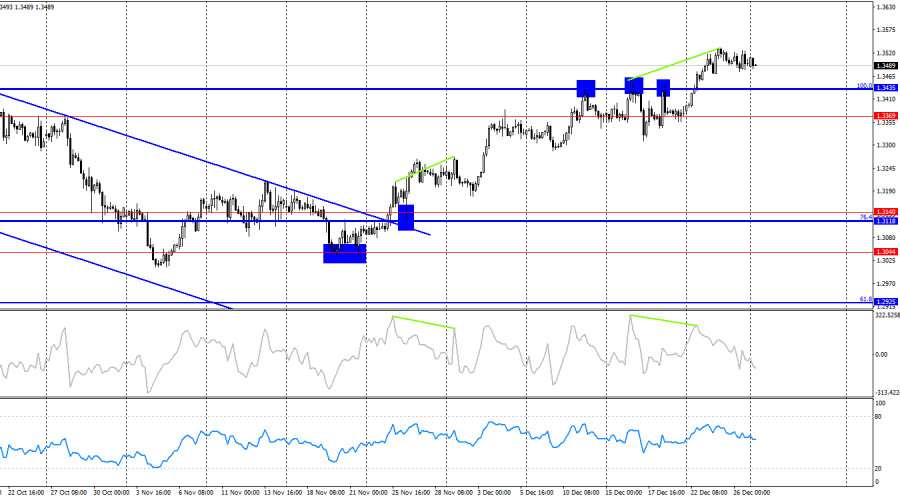Click the 3 Nov 16:00 time label
900x500 pixels.
point(153,493)
